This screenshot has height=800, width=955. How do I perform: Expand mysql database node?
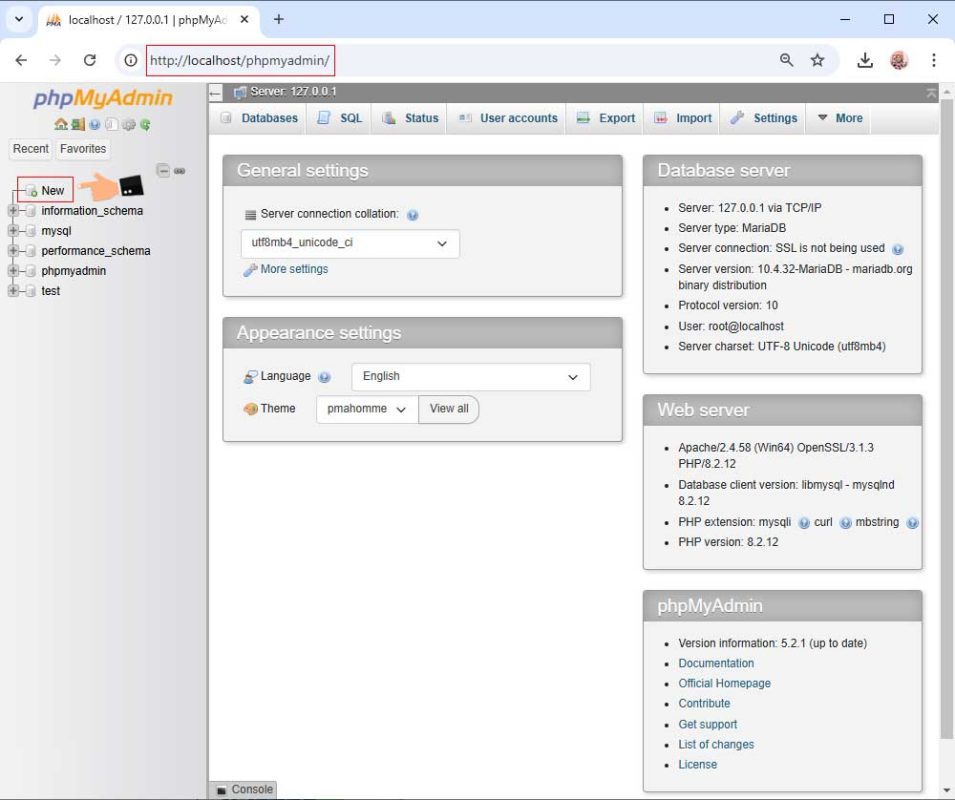13,231
